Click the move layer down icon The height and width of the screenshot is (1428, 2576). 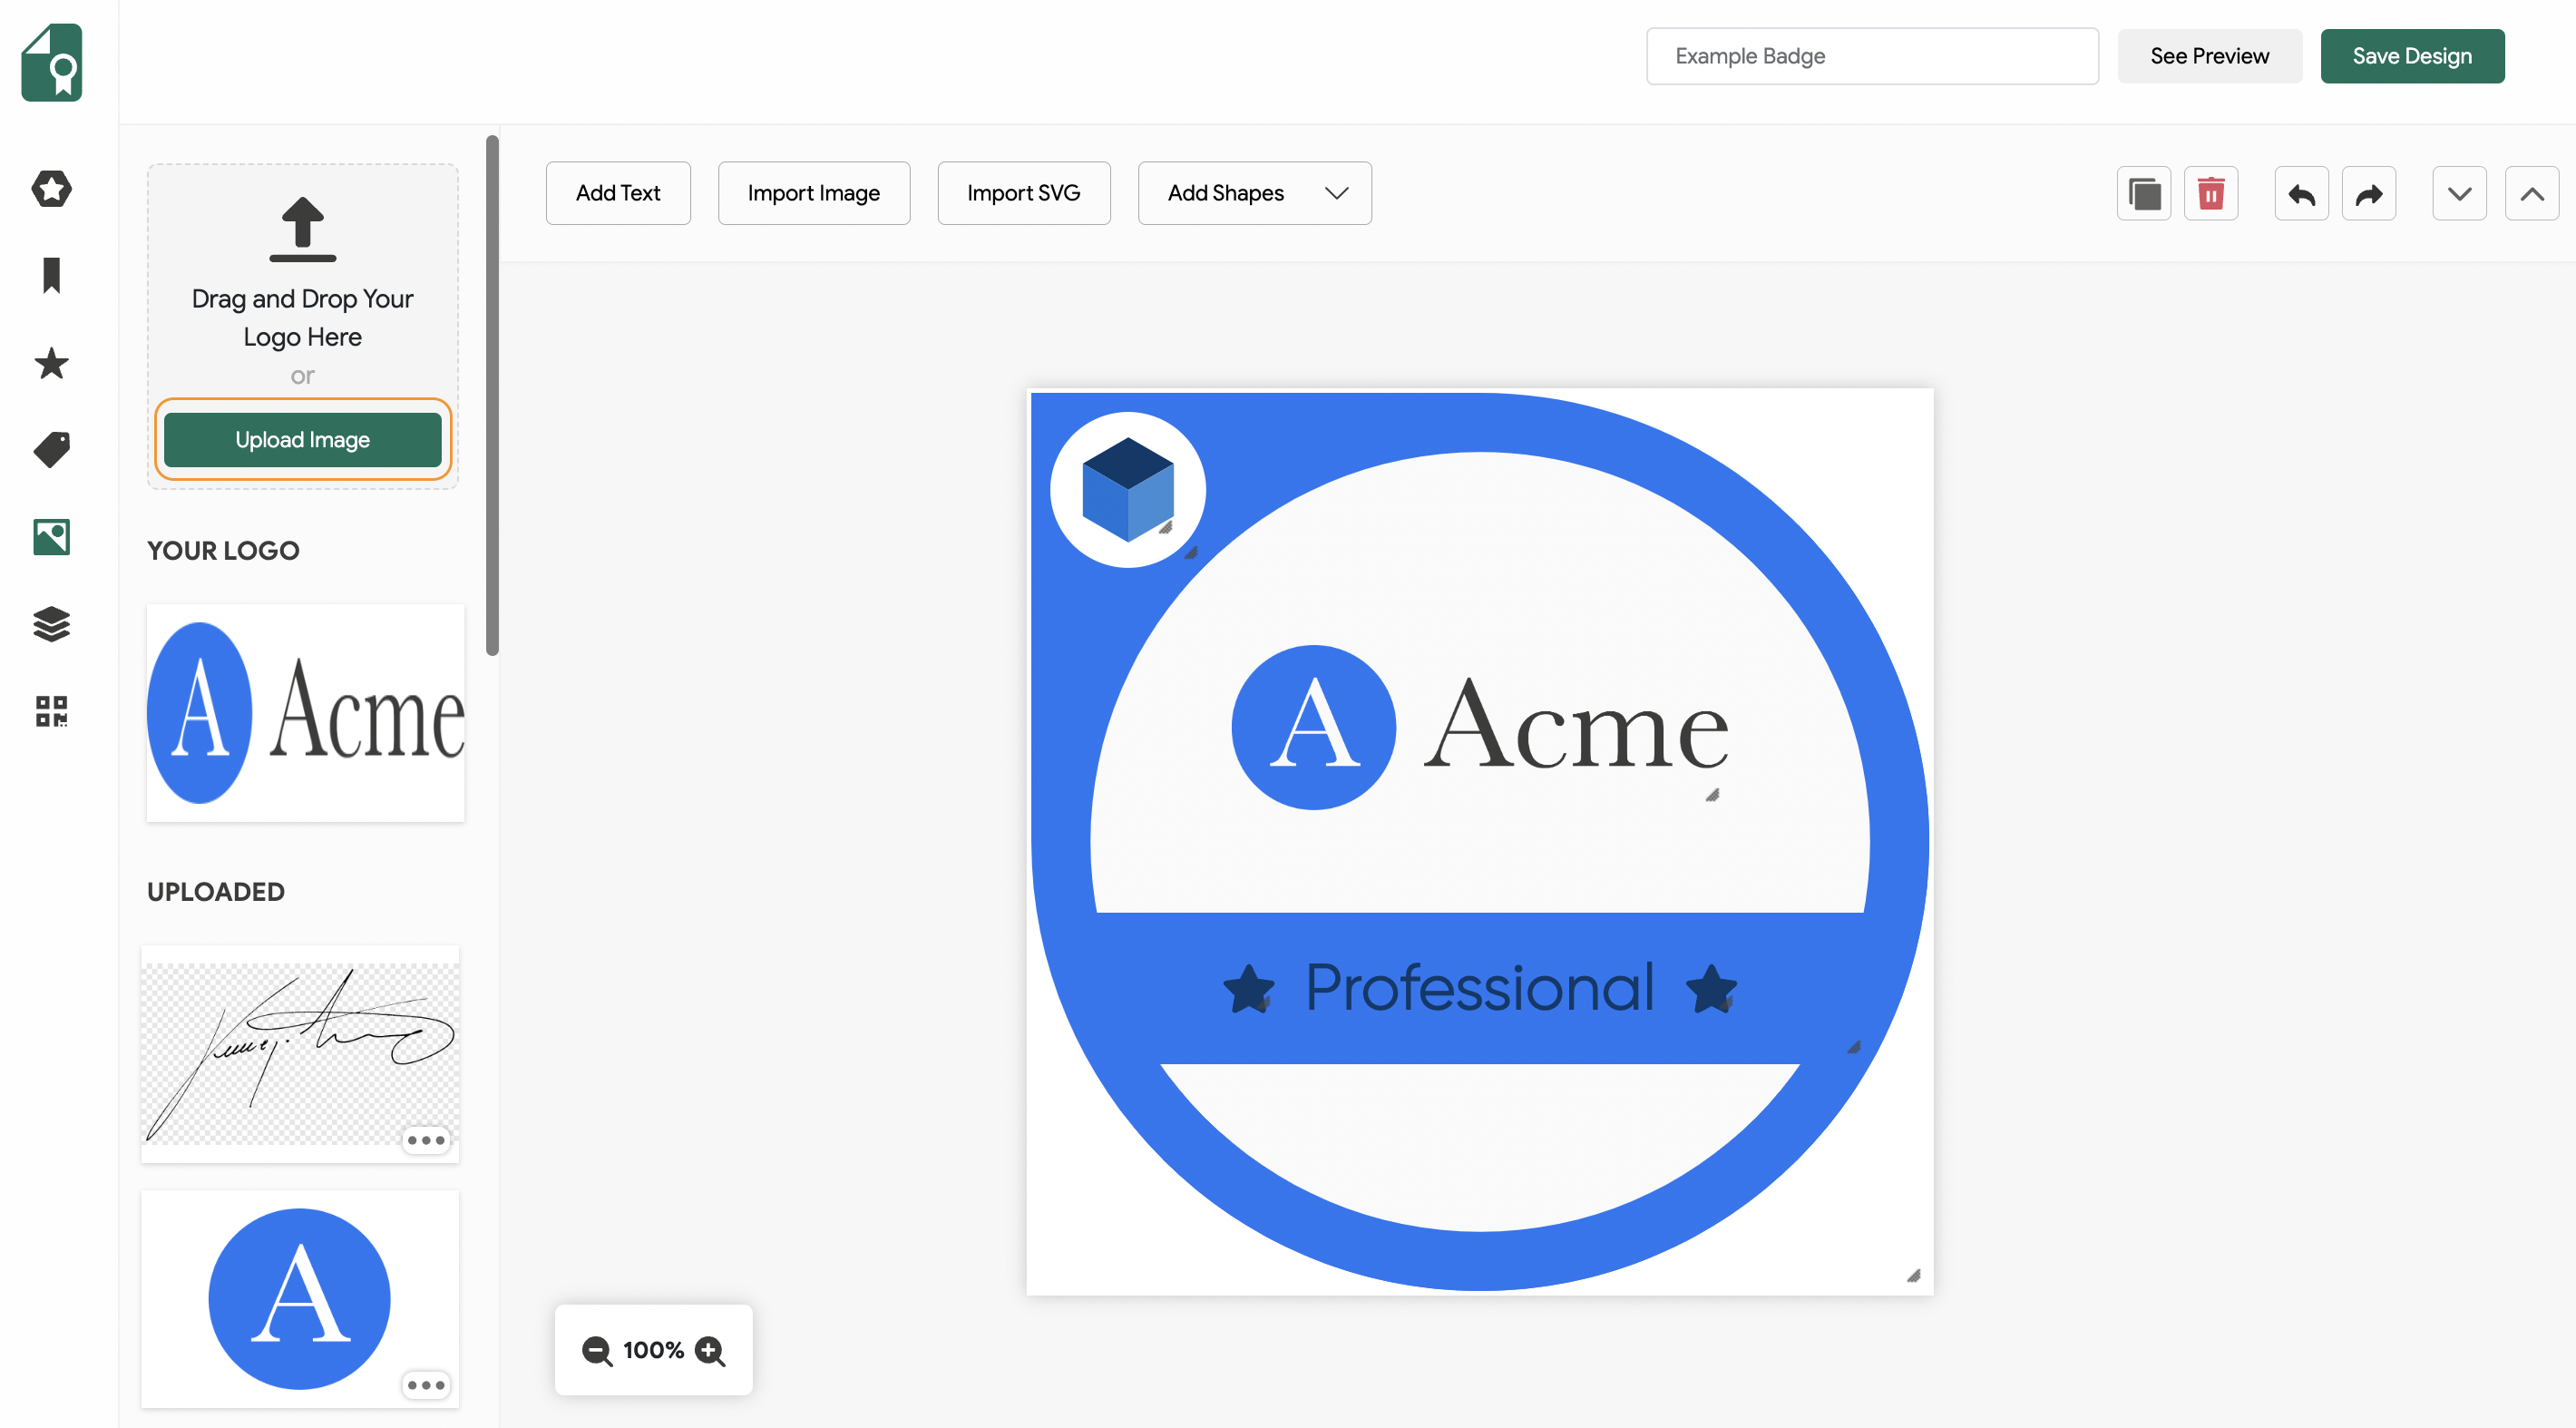[2456, 191]
